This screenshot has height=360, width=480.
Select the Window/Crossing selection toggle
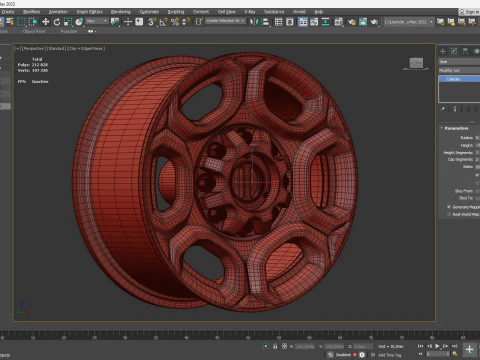coord(33,22)
